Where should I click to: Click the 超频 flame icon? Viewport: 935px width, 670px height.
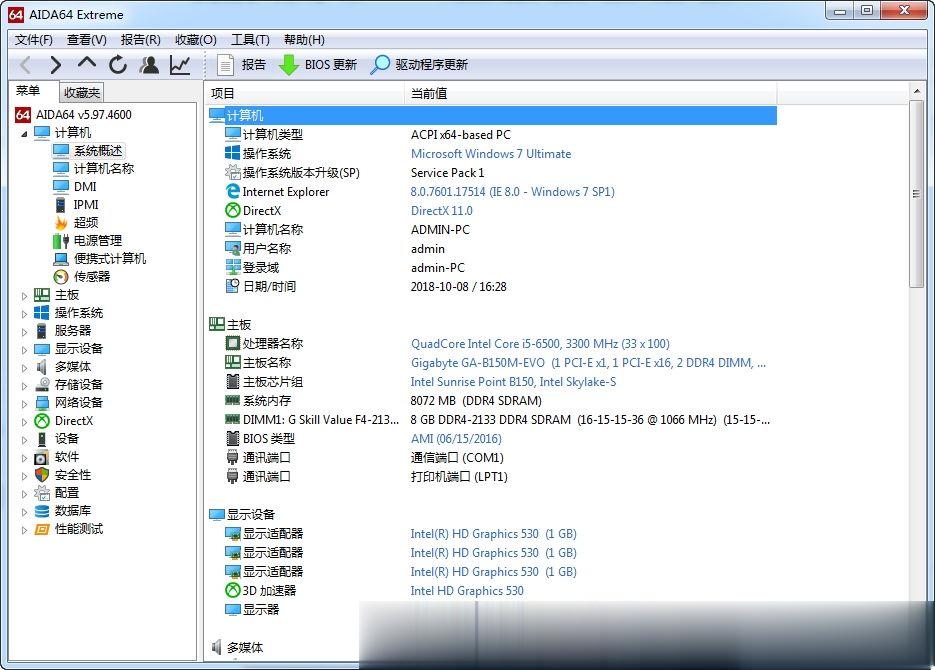point(60,222)
